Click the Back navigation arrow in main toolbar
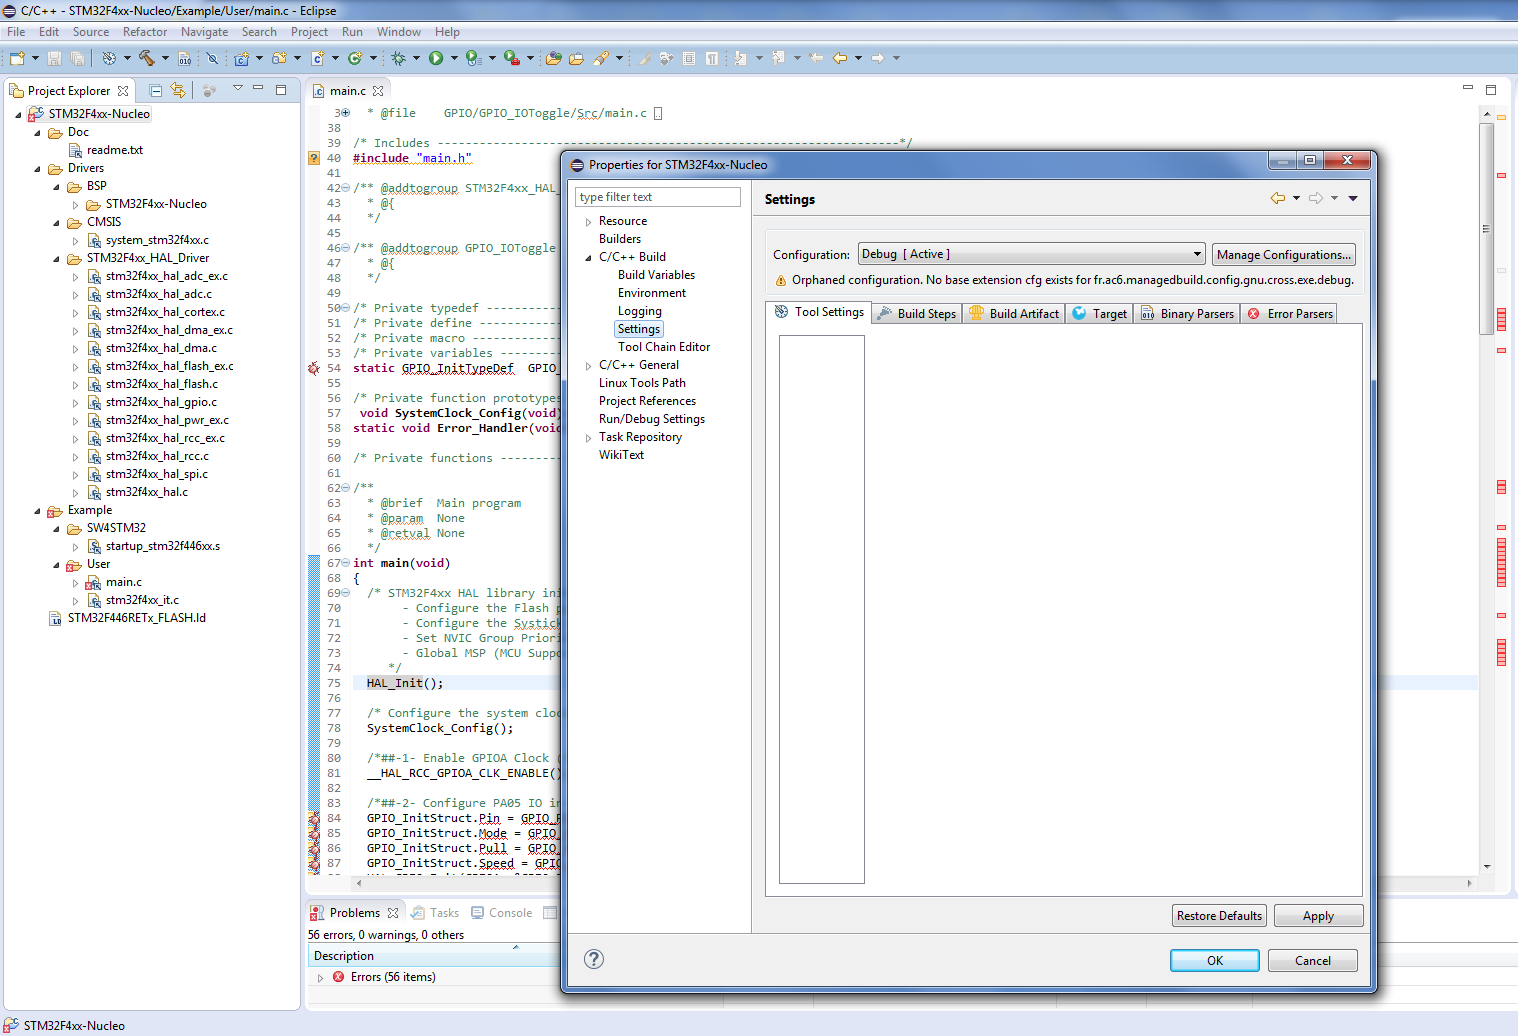This screenshot has height=1036, width=1518. [x=840, y=58]
